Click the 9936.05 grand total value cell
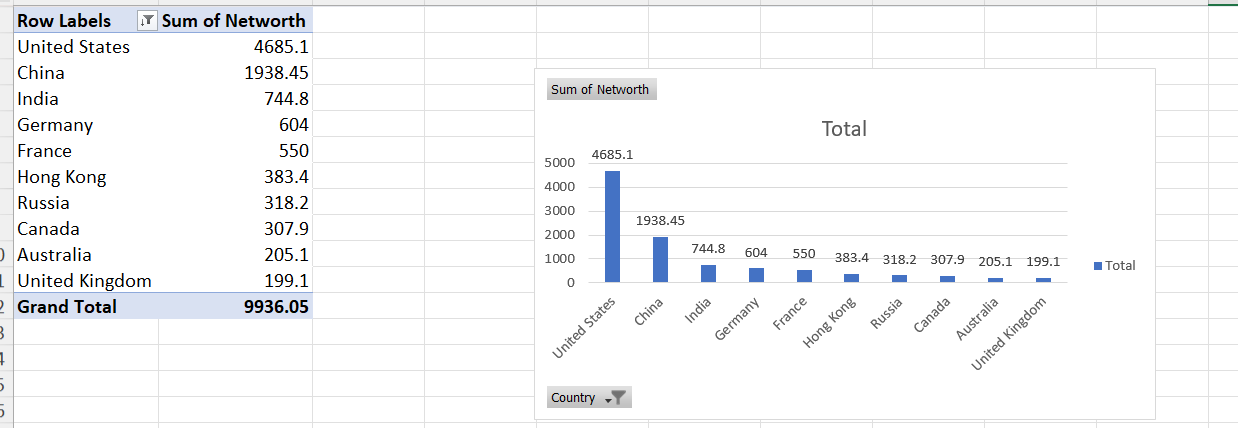 tap(276, 307)
